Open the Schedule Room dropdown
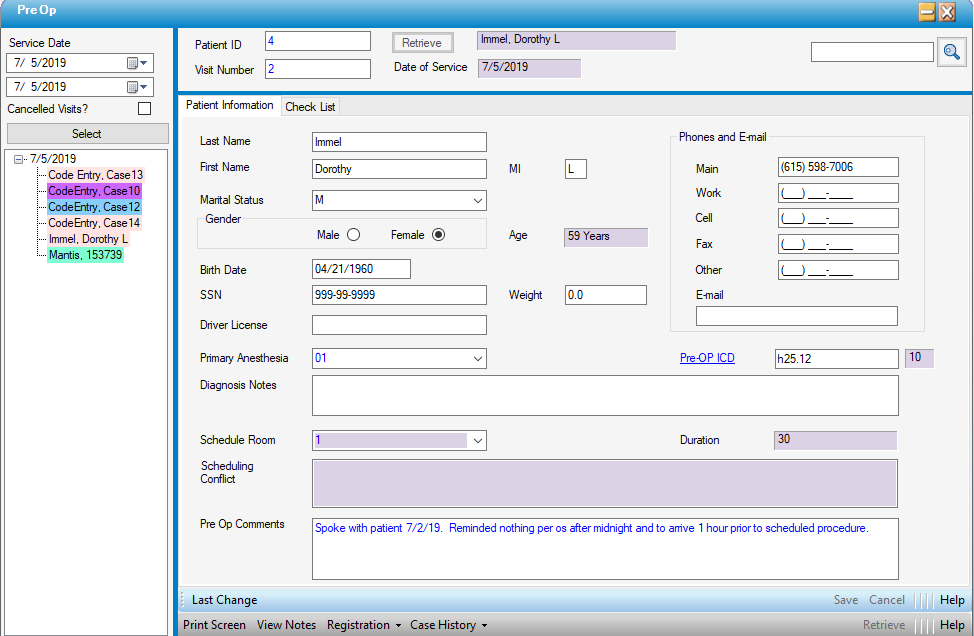Viewport: 974px width, 636px height. click(477, 441)
